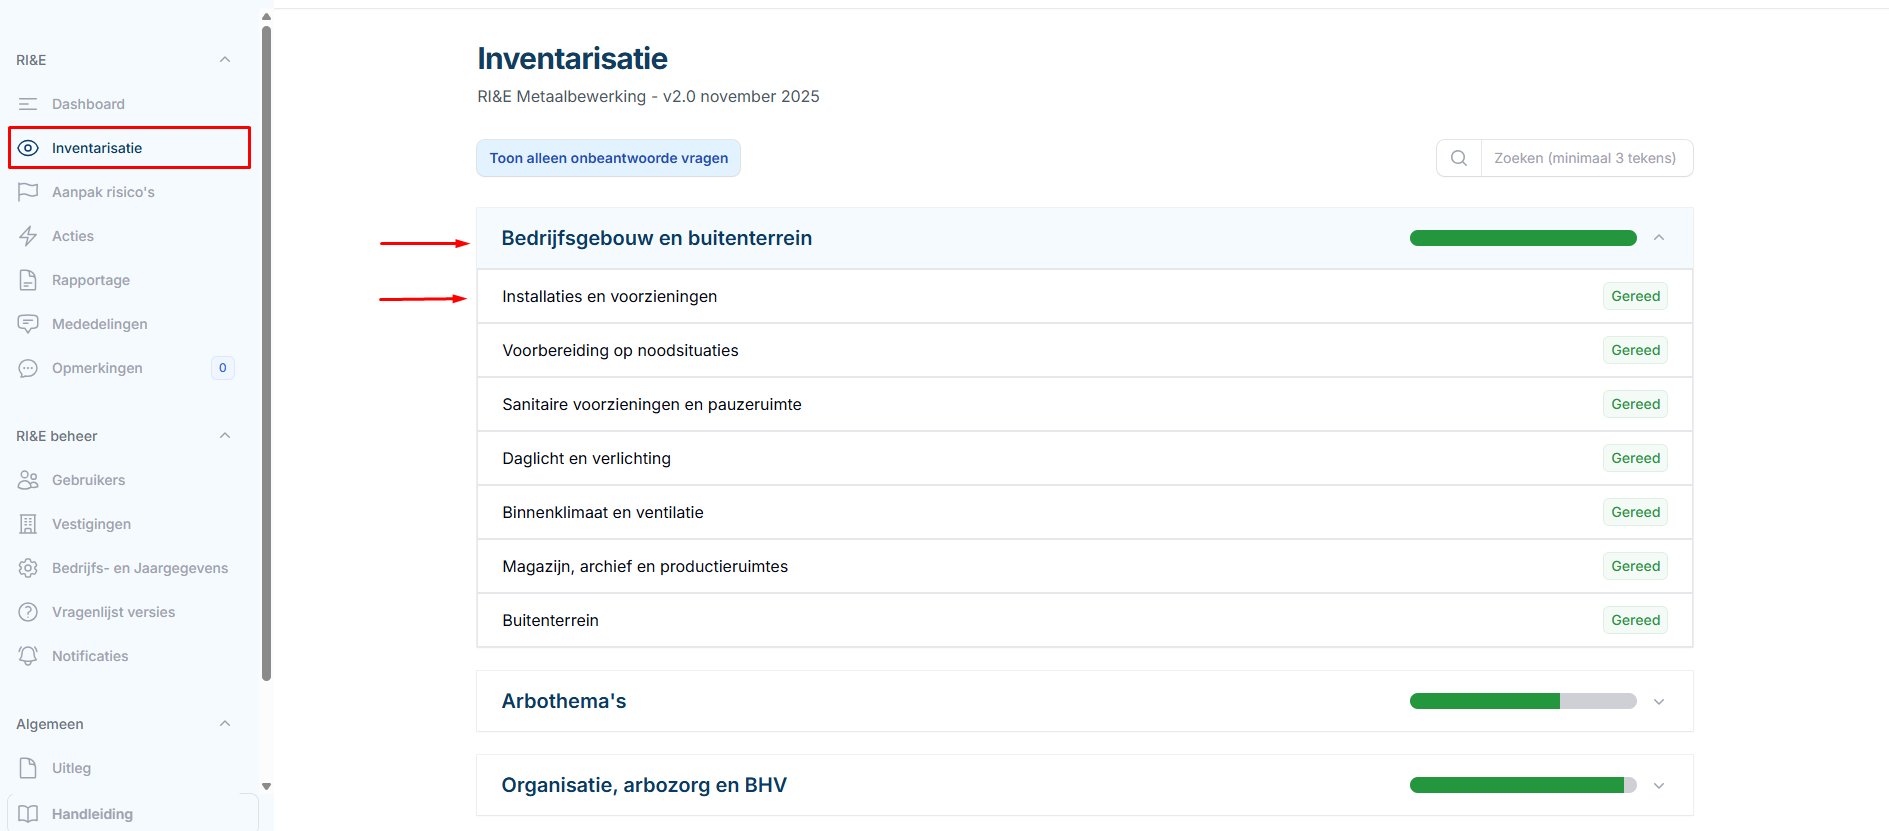The width and height of the screenshot is (1889, 831).
Task: Click the Vestigingen building icon
Action: [x=28, y=524]
